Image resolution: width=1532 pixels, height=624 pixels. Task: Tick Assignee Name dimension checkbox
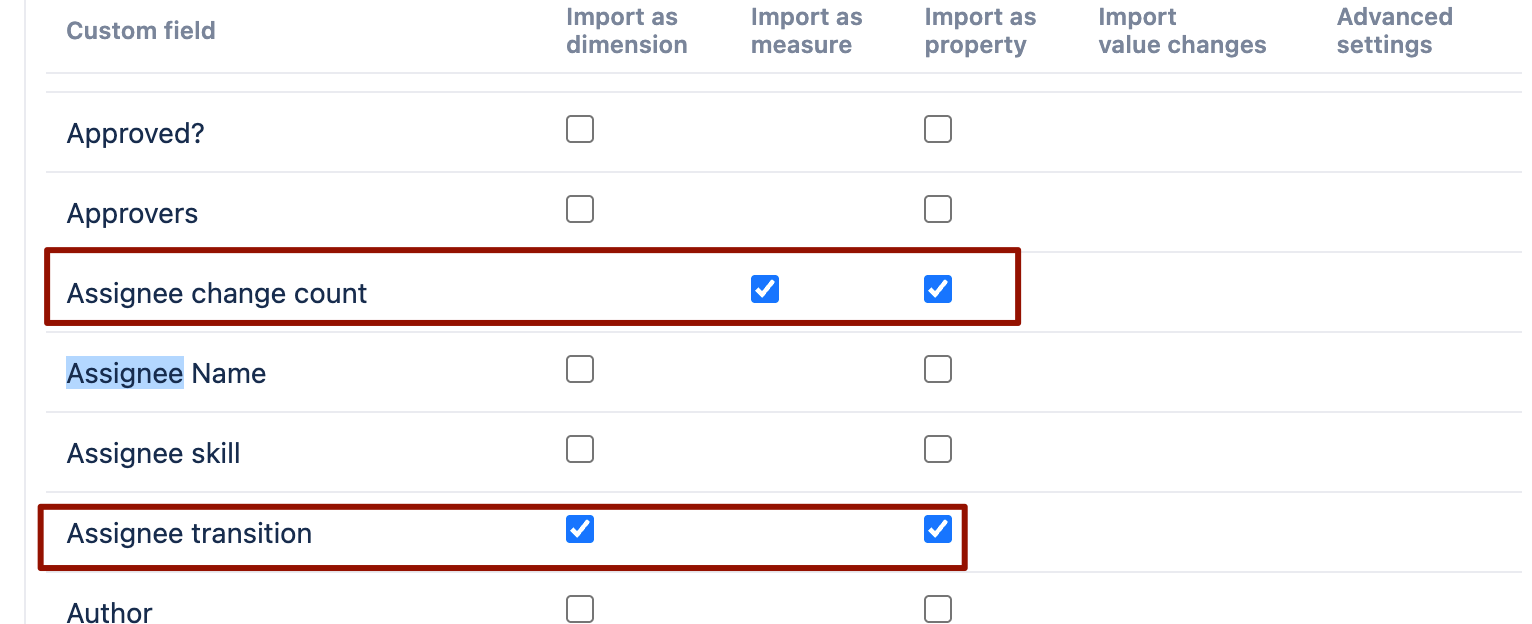coord(580,369)
